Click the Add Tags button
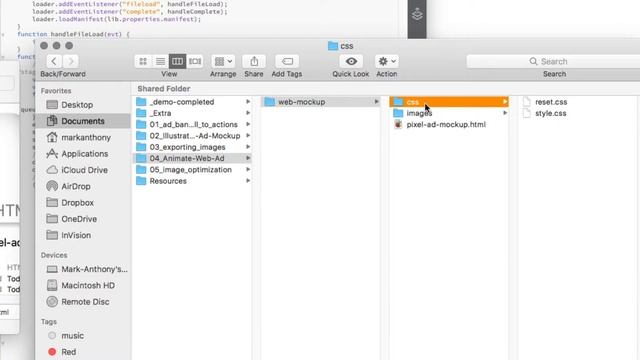The height and width of the screenshot is (360, 640). (287, 61)
